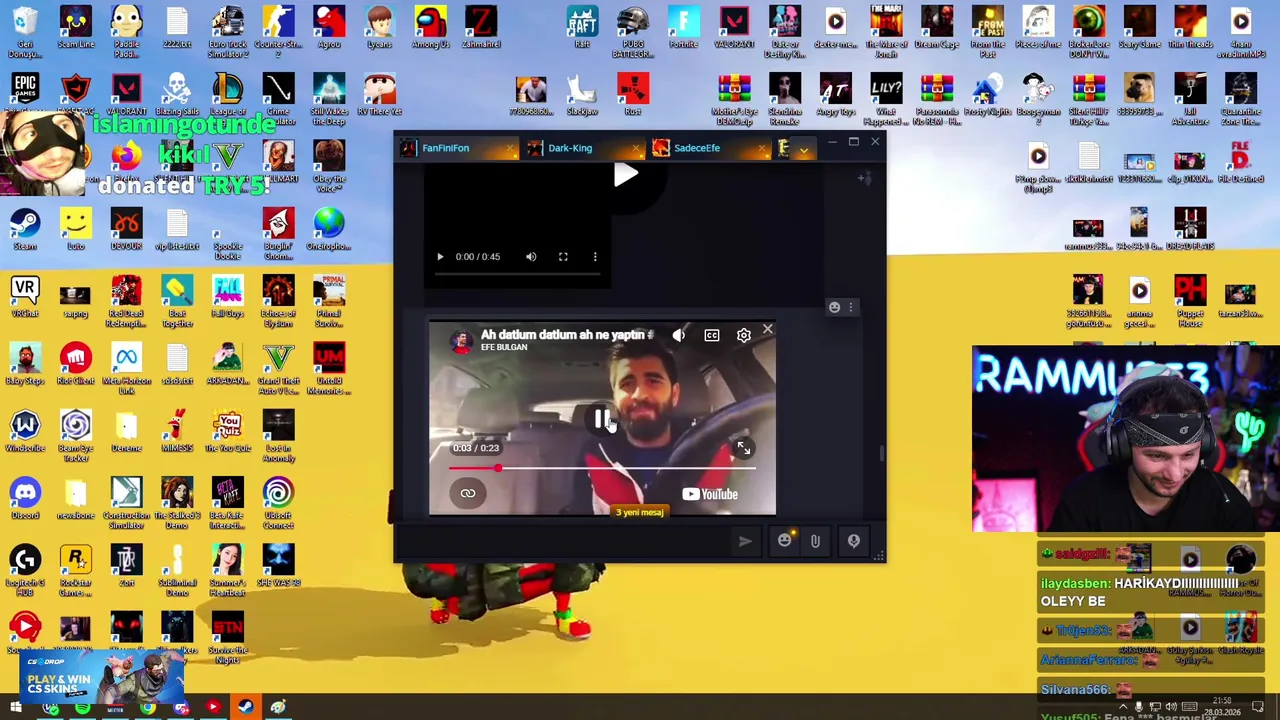
Task: Select the VRChat desktop shortcut
Action: pyautogui.click(x=25, y=296)
